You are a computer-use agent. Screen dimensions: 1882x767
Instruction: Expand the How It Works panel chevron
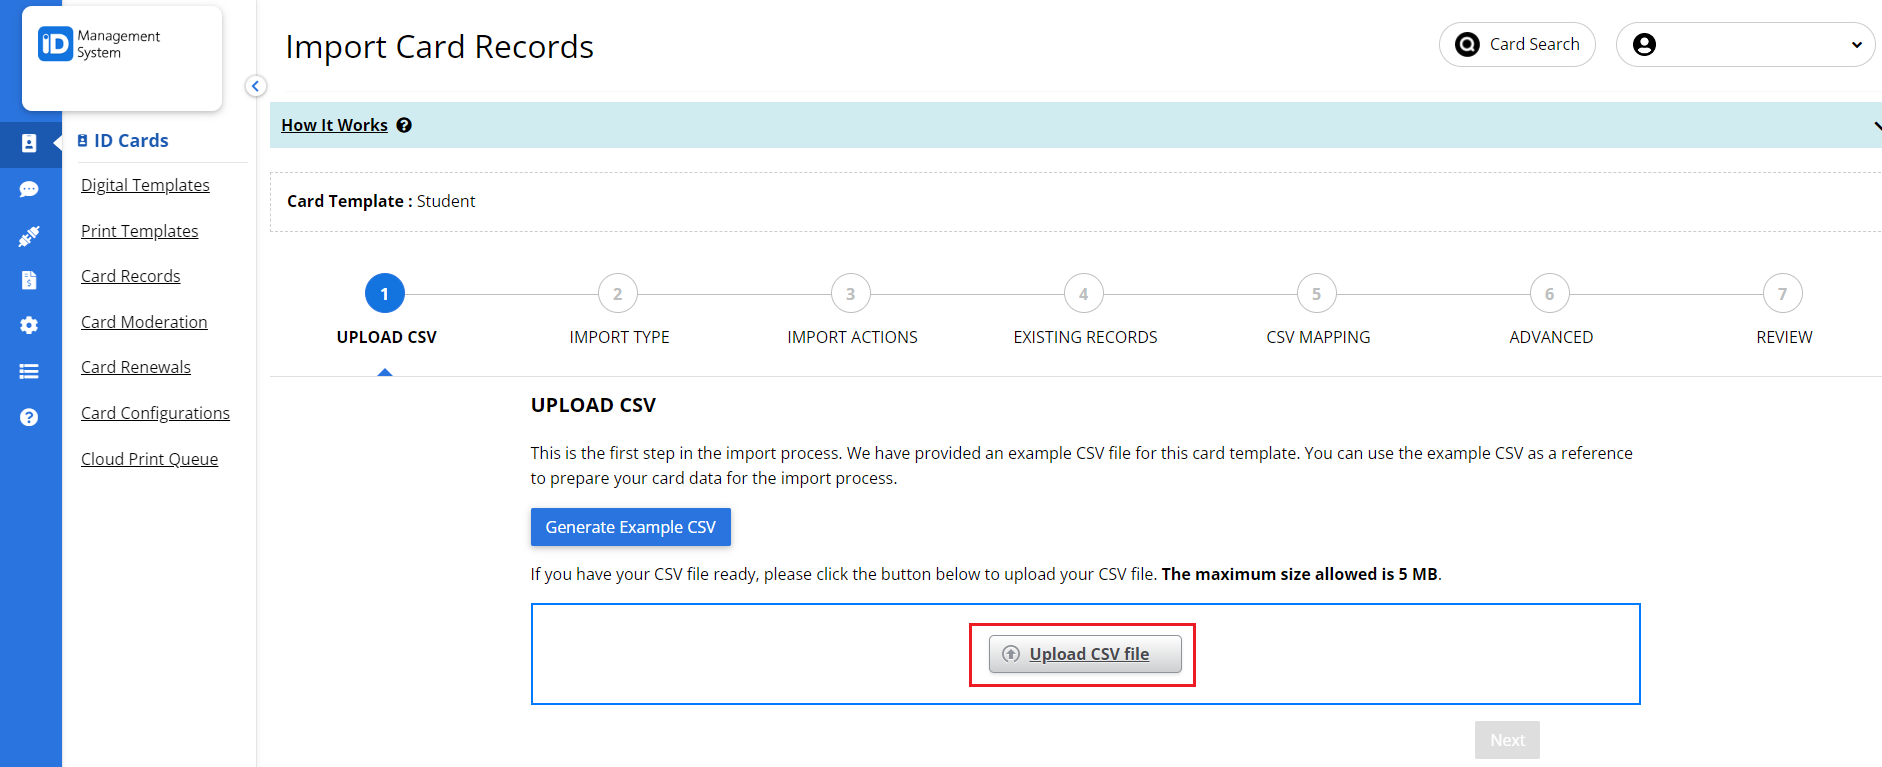coord(1876,126)
